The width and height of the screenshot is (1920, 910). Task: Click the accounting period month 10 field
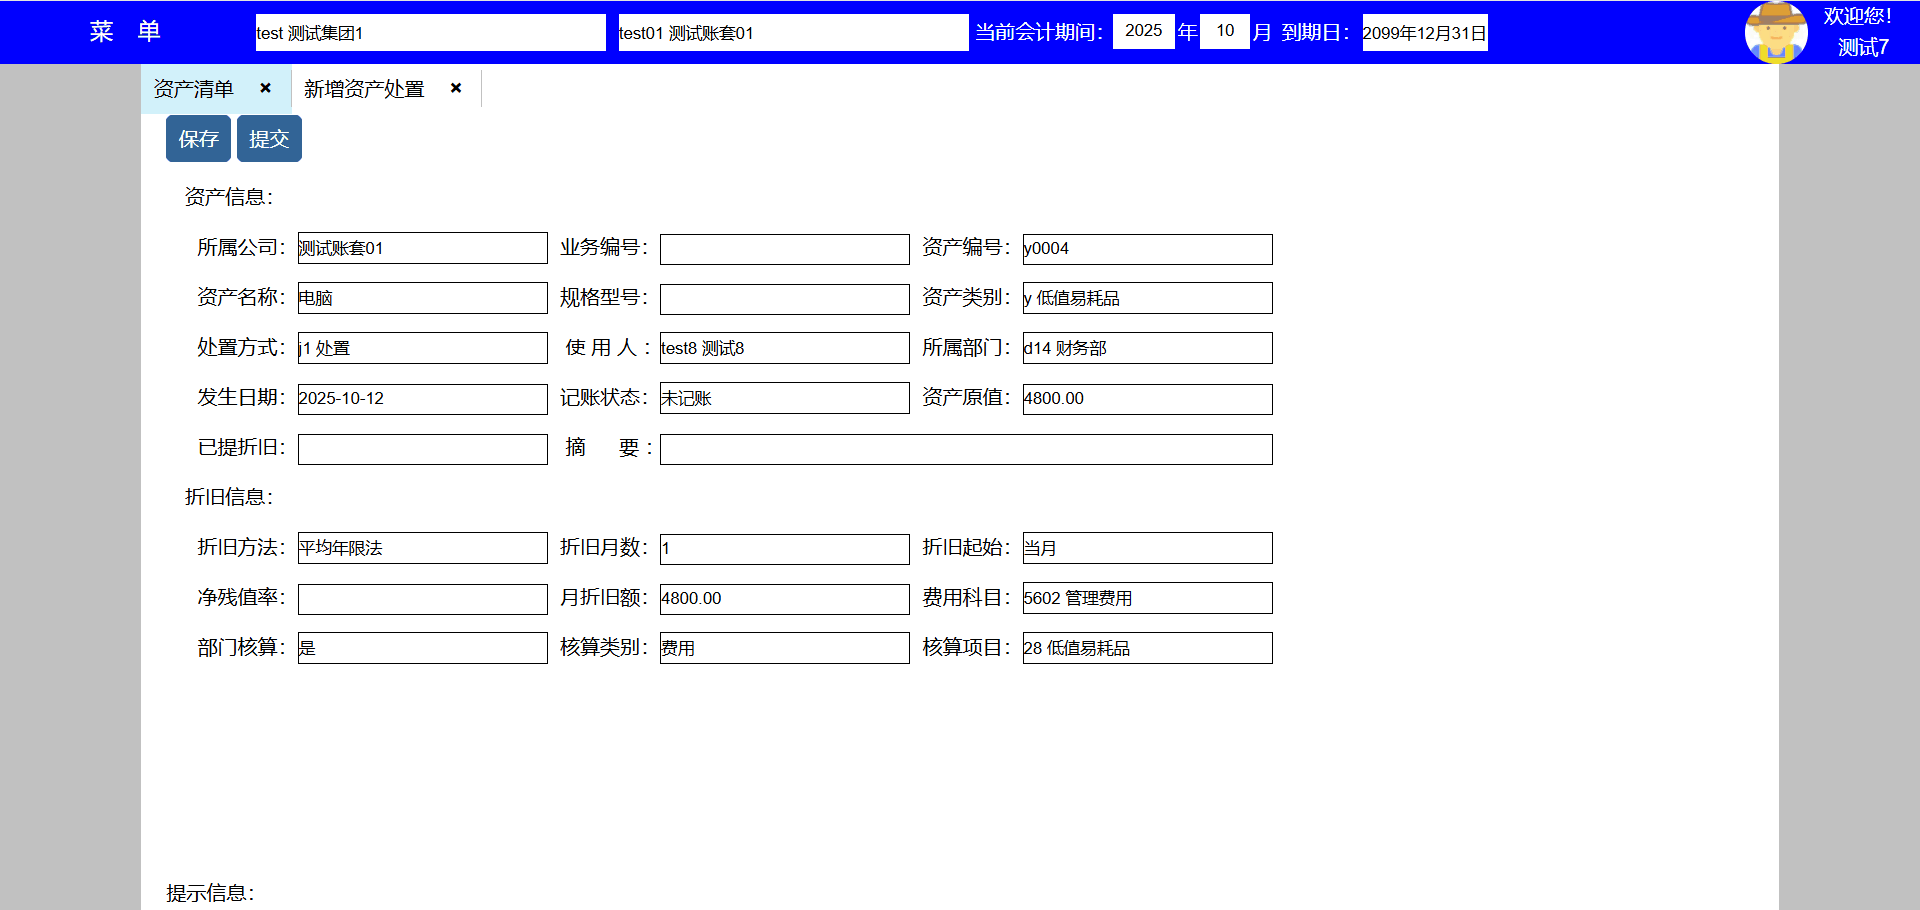pos(1224,31)
